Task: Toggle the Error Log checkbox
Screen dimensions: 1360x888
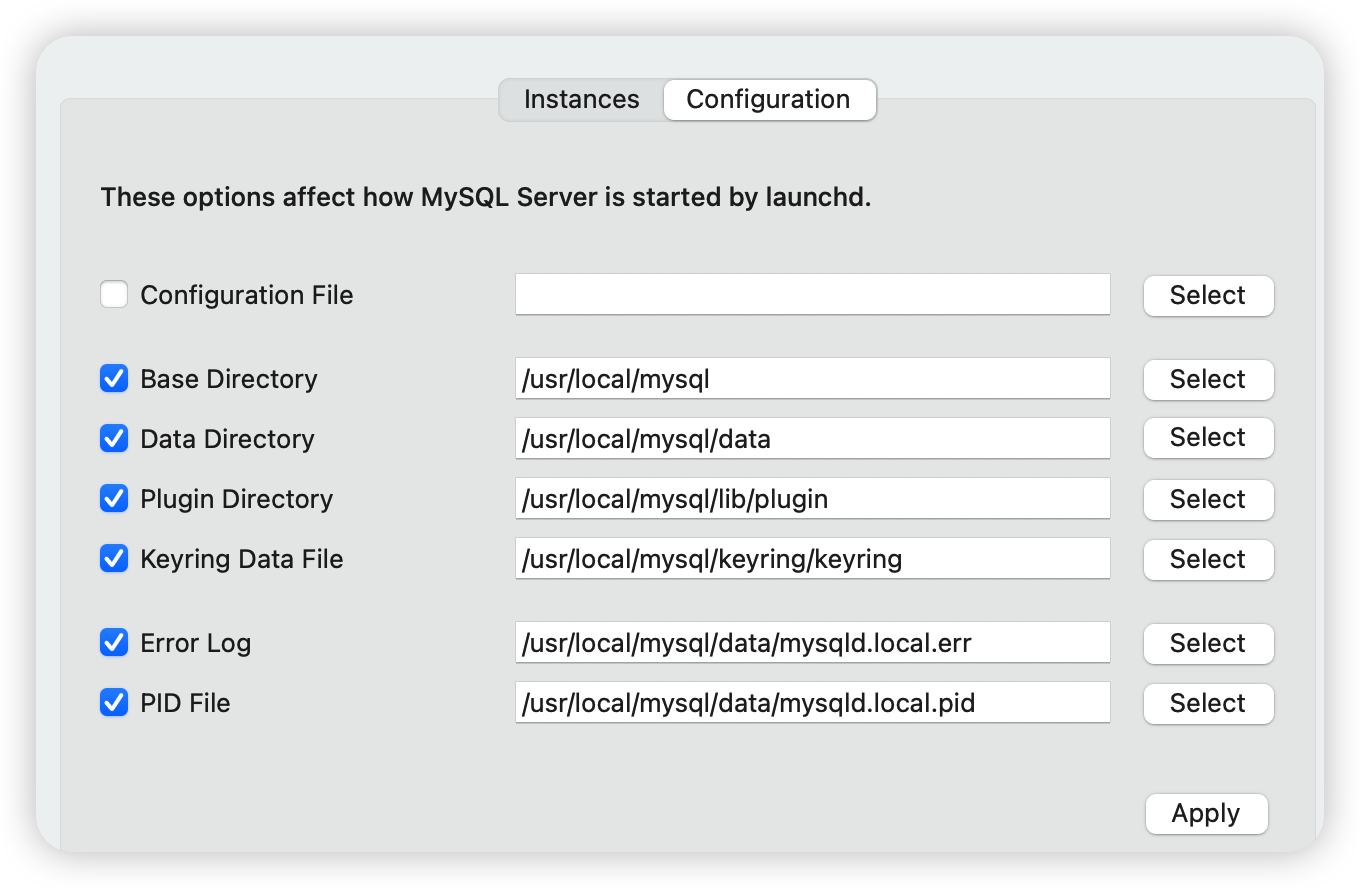Action: [x=114, y=643]
